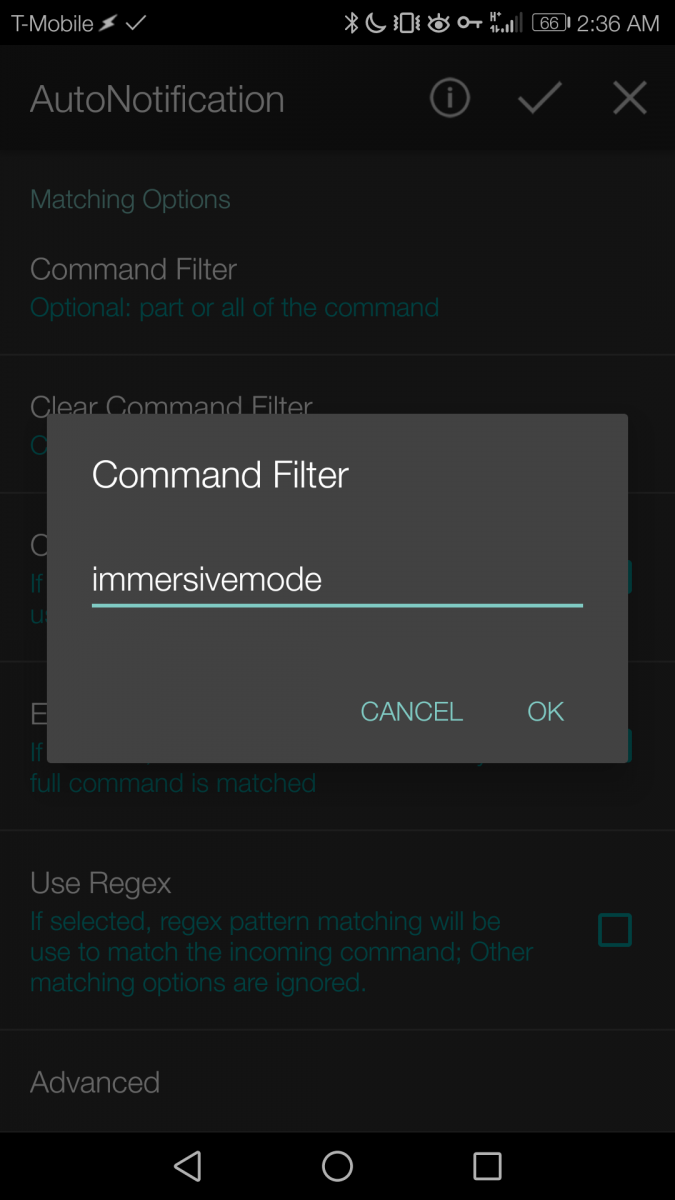Enable the Use Regex checkbox
This screenshot has height=1200, width=675.
point(615,930)
